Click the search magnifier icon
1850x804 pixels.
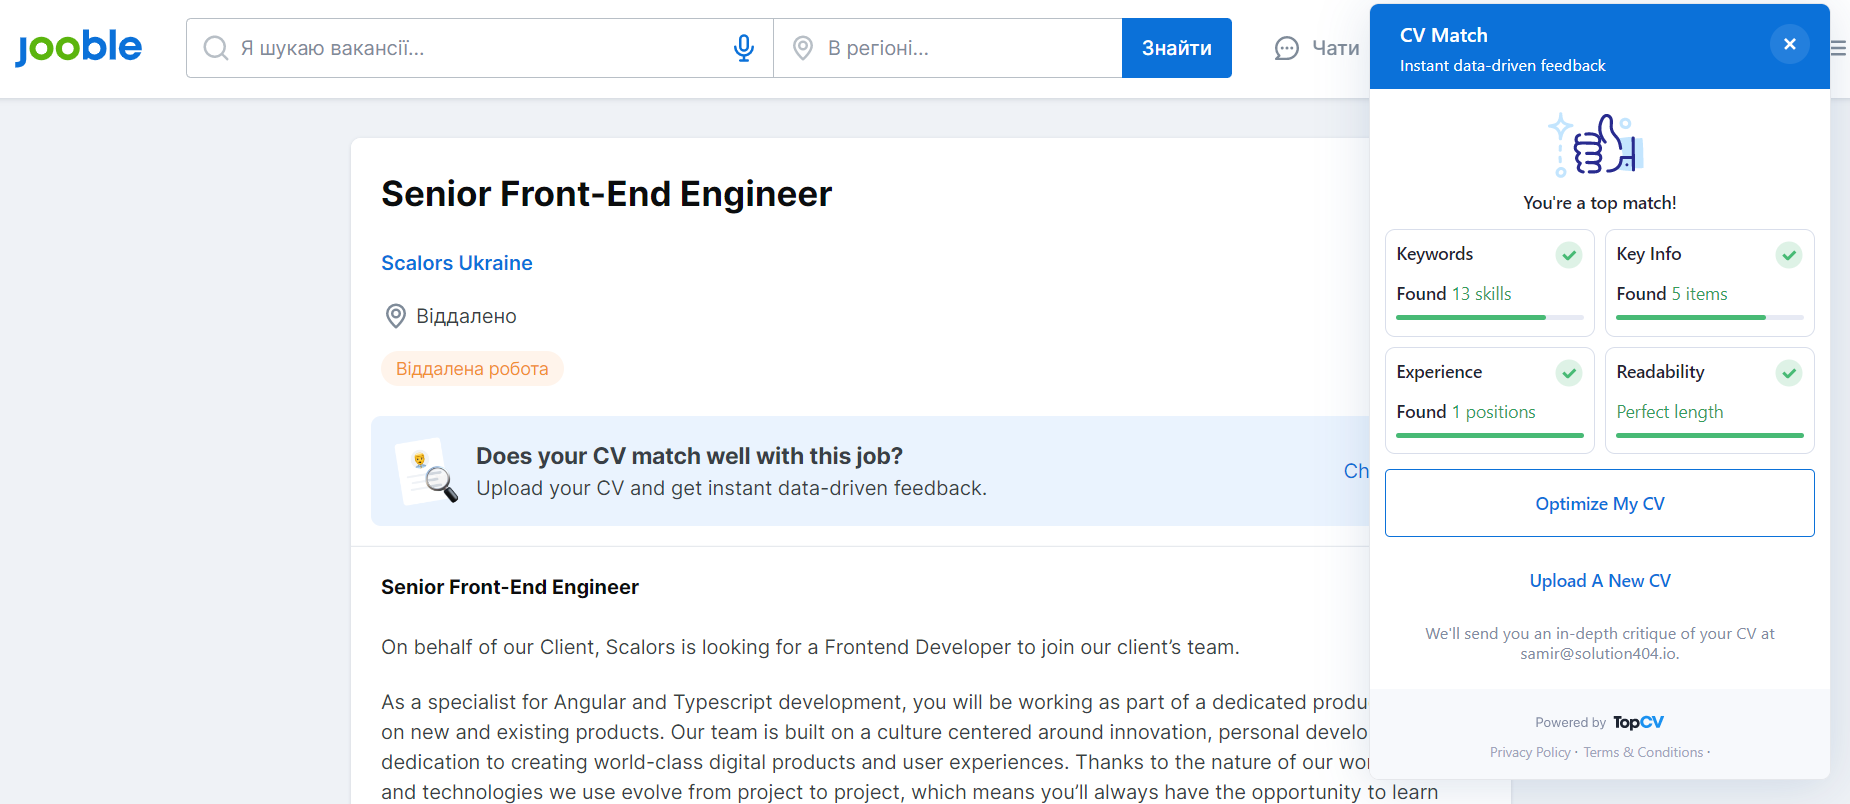tap(216, 48)
